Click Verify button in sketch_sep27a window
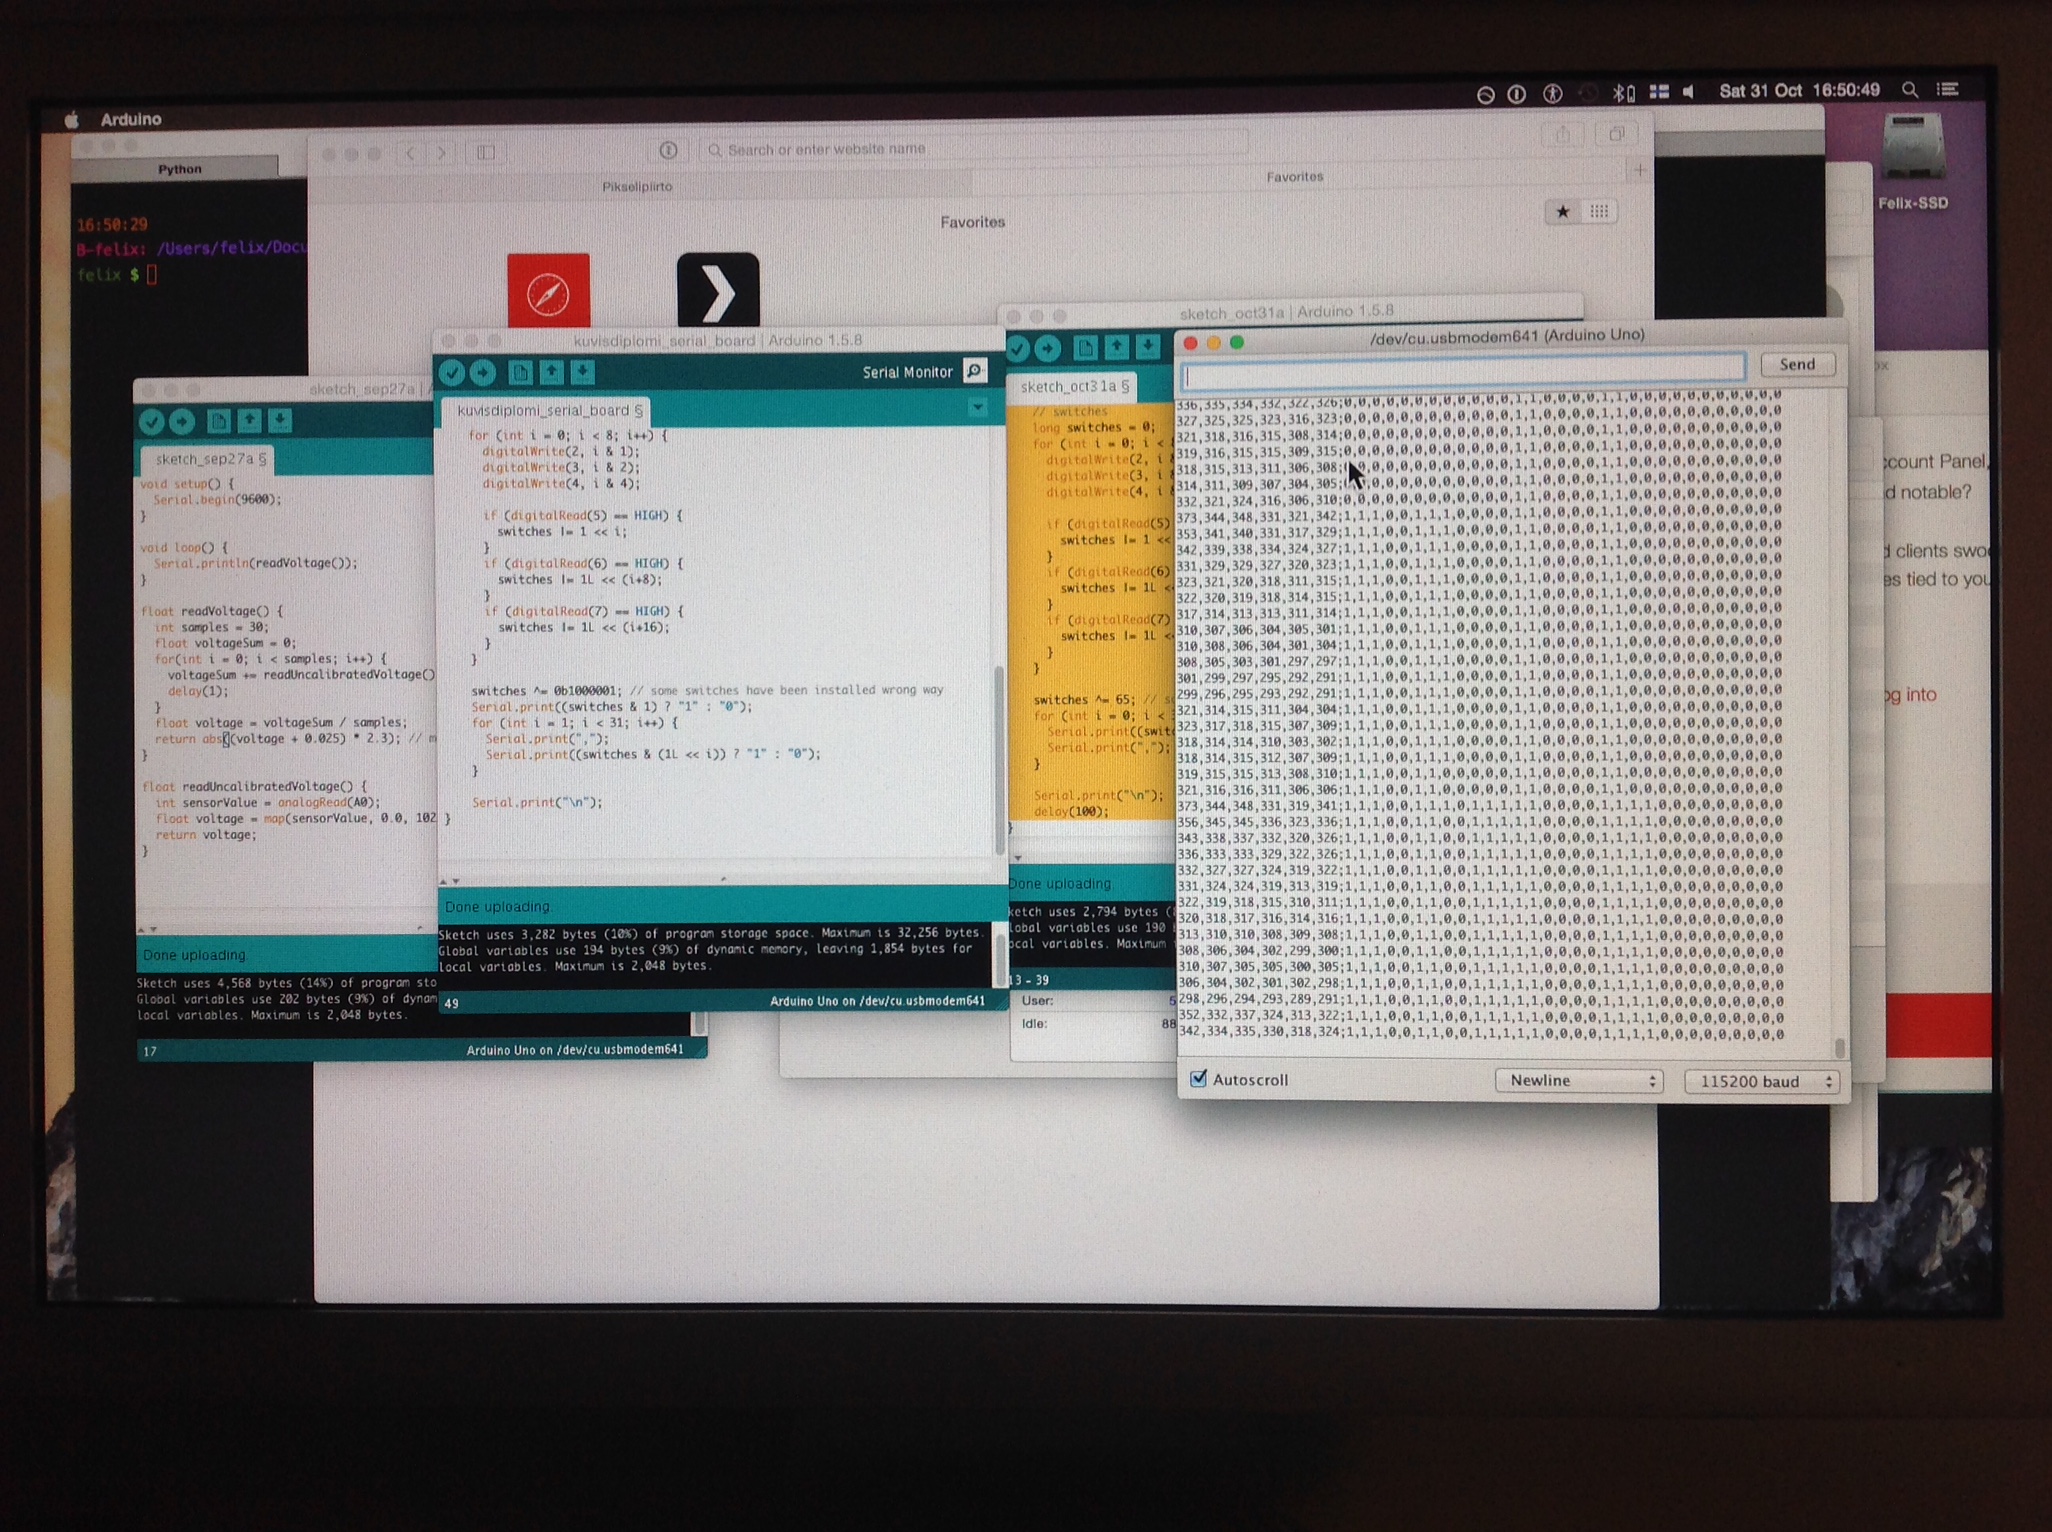The width and height of the screenshot is (2052, 1532). [151, 422]
